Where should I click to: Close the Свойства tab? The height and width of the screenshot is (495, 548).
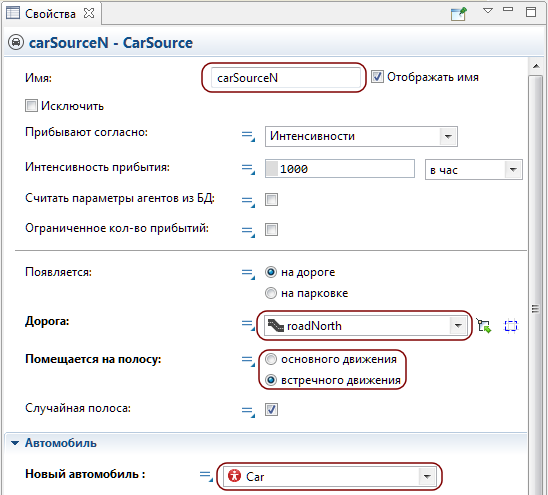point(89,13)
